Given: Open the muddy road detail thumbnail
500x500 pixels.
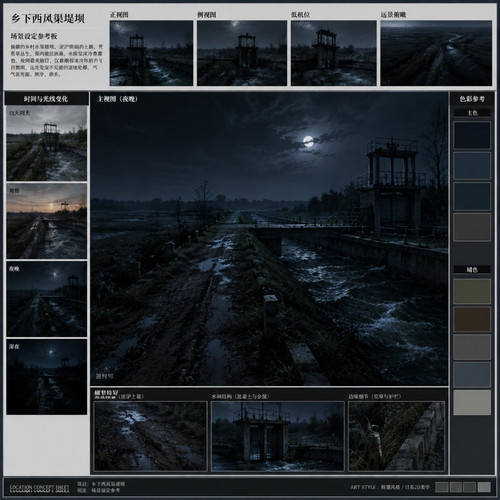Looking at the screenshot, I should point(150,436).
